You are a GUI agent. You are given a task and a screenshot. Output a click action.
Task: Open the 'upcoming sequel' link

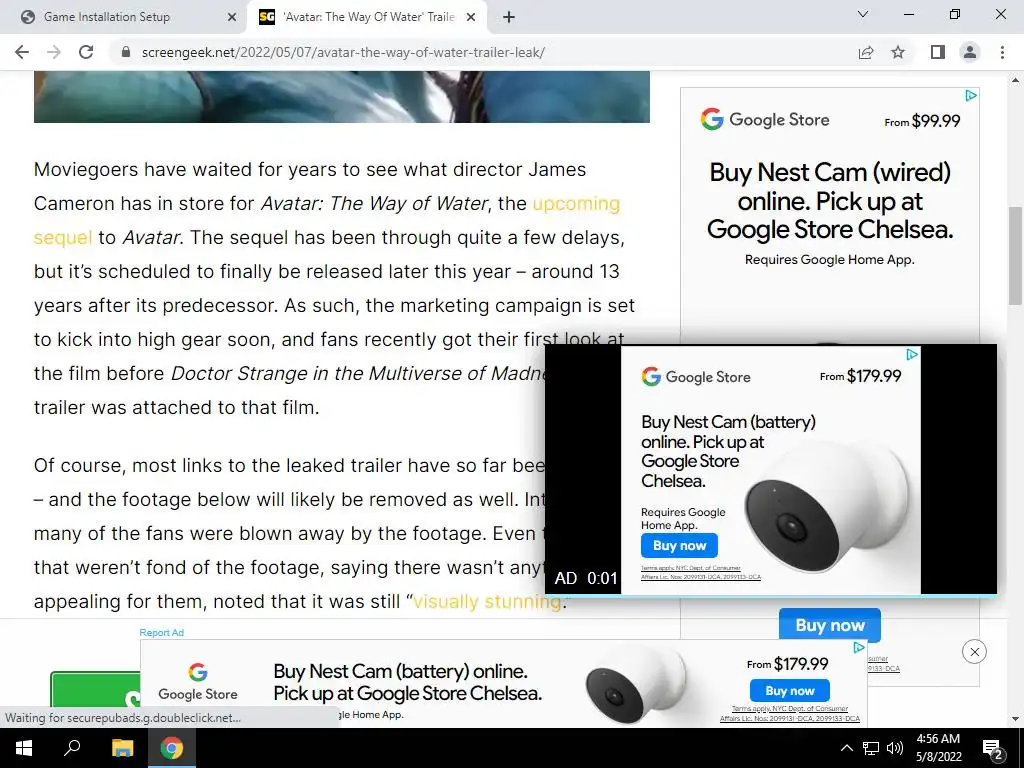(x=576, y=204)
